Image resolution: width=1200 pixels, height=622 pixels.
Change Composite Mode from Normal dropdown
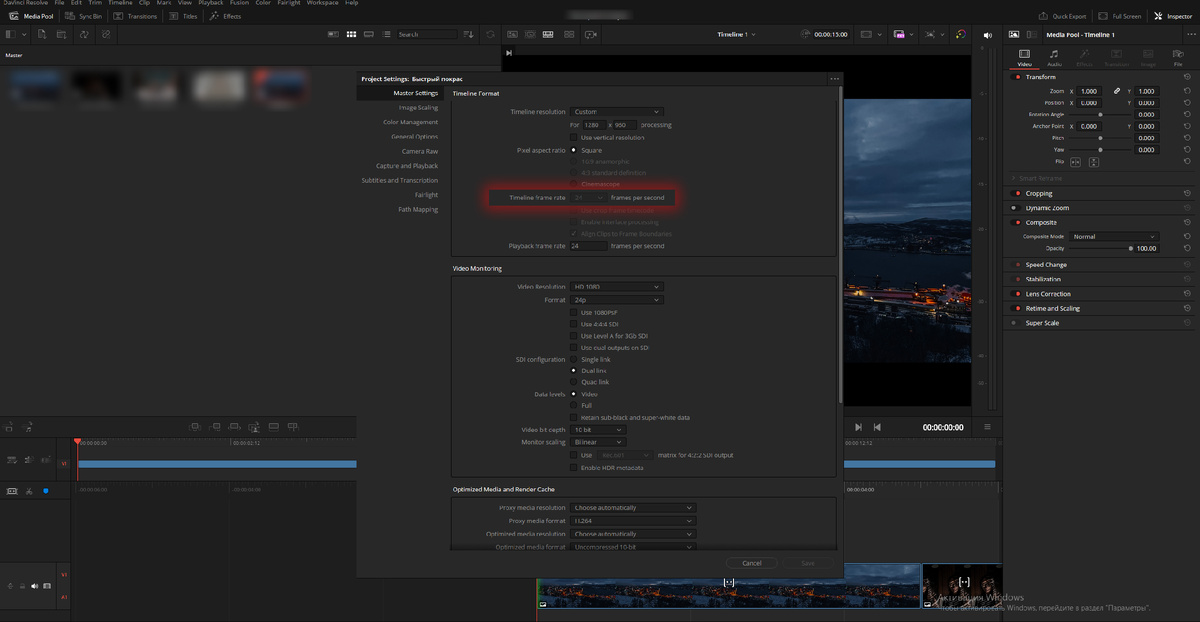1113,236
